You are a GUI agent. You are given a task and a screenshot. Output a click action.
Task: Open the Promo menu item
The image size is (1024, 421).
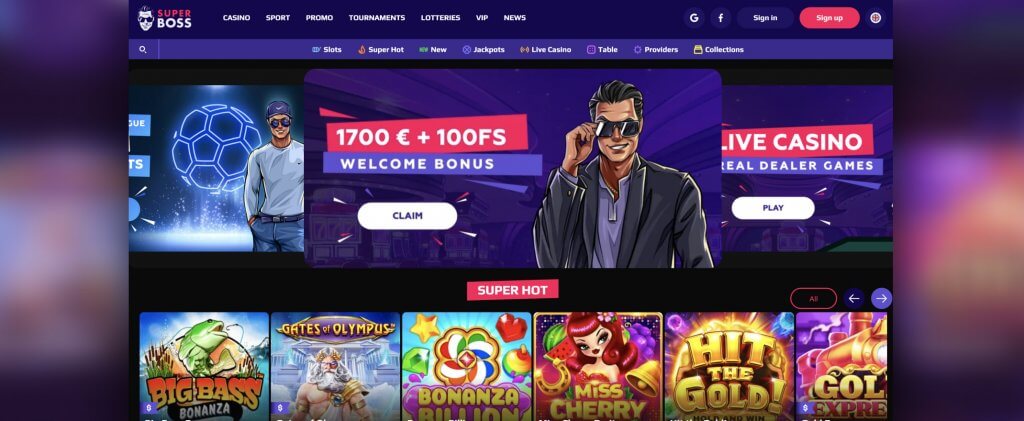[x=319, y=18]
